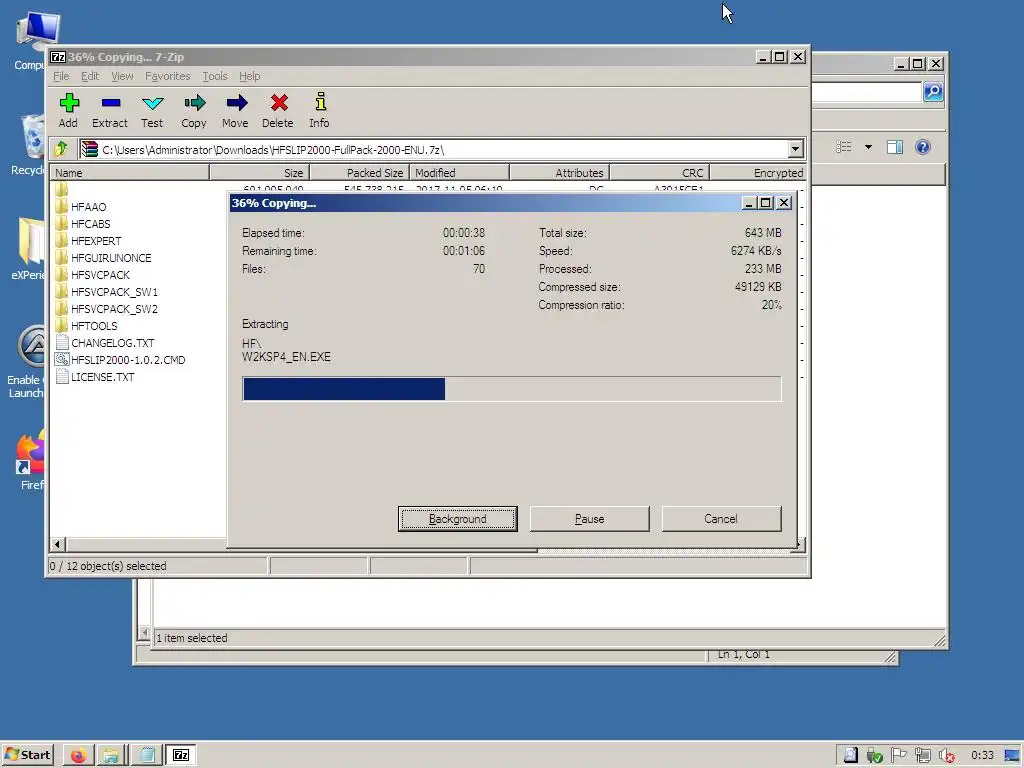1024x768 pixels.
Task: Click the Background button
Action: (458, 519)
